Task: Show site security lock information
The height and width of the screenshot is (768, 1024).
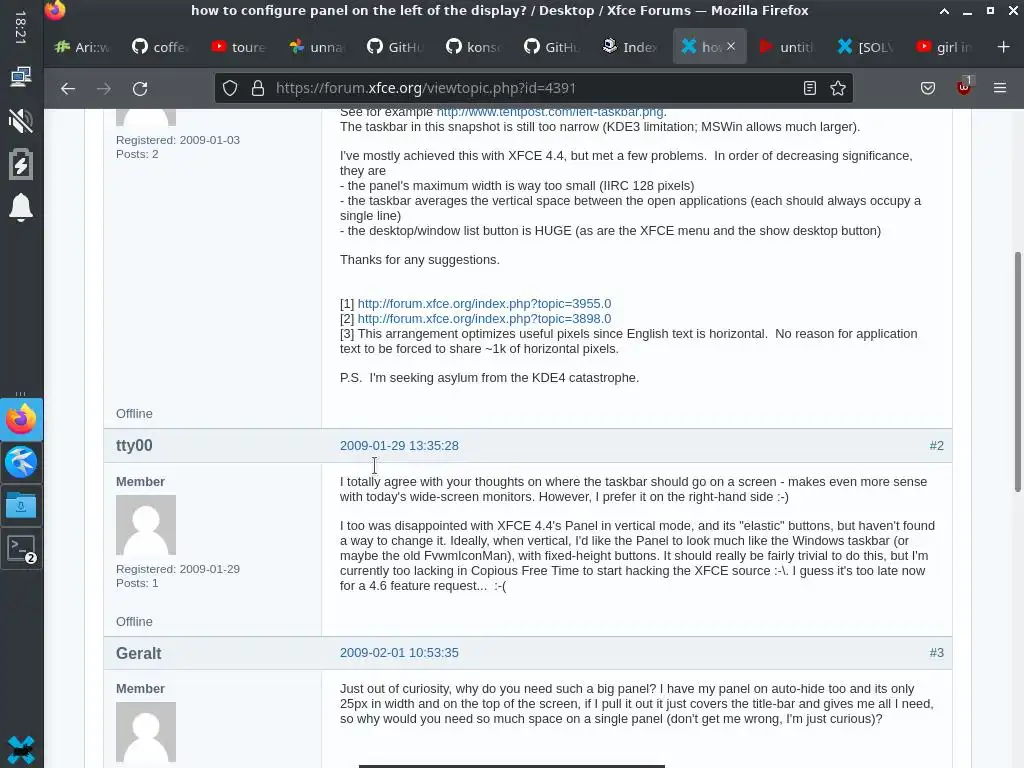Action: tap(258, 88)
